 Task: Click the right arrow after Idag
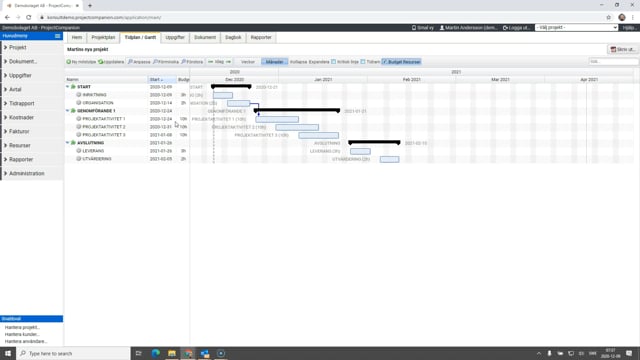click(x=229, y=62)
